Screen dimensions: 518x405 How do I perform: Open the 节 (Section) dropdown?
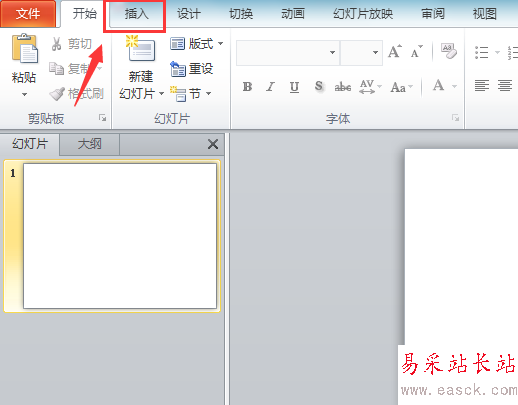point(190,94)
